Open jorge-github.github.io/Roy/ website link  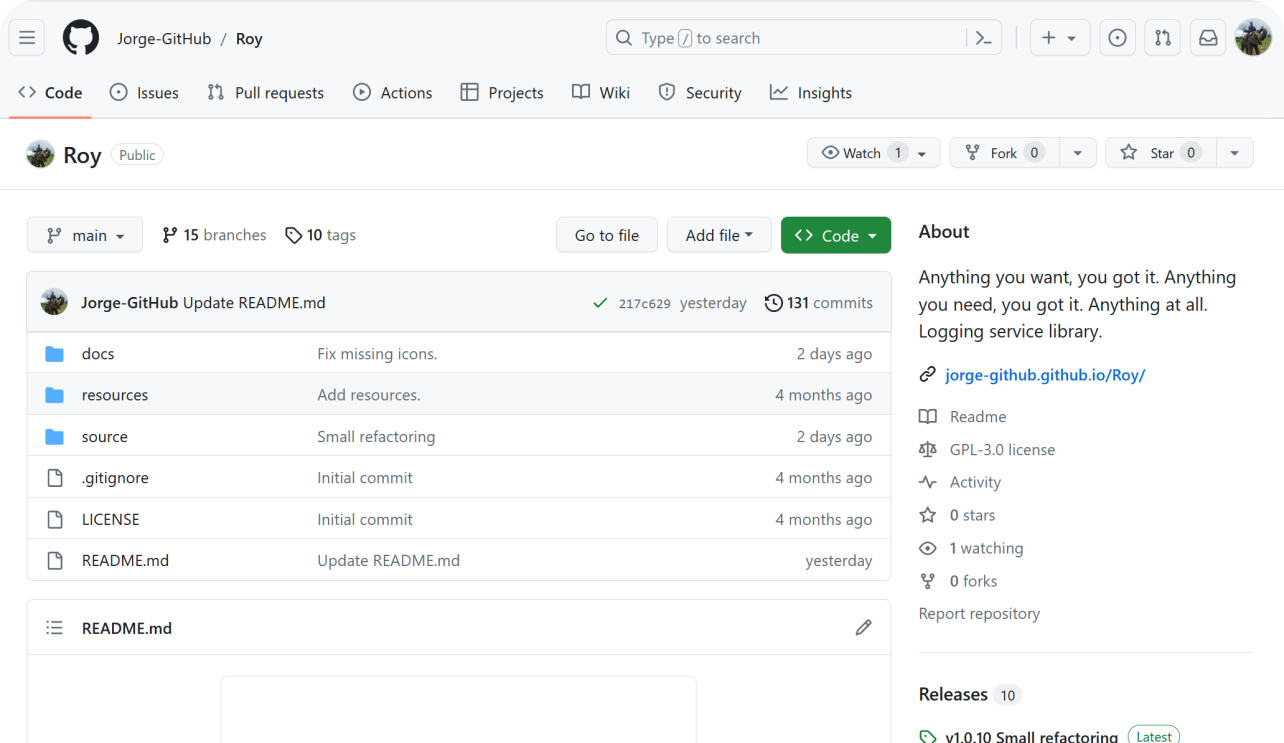click(1045, 375)
